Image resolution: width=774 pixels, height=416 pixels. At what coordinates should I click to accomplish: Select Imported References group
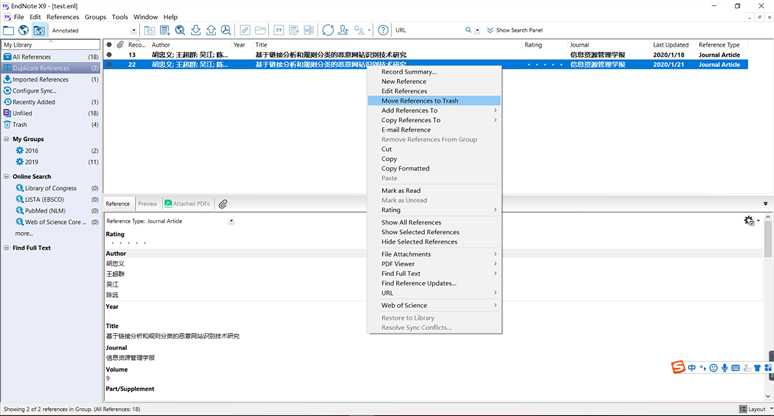[x=51, y=79]
